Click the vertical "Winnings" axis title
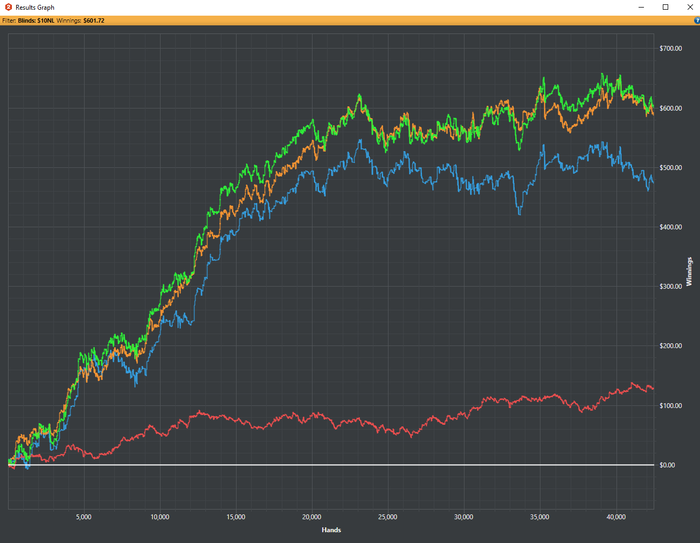700x543 pixels. tap(689, 272)
